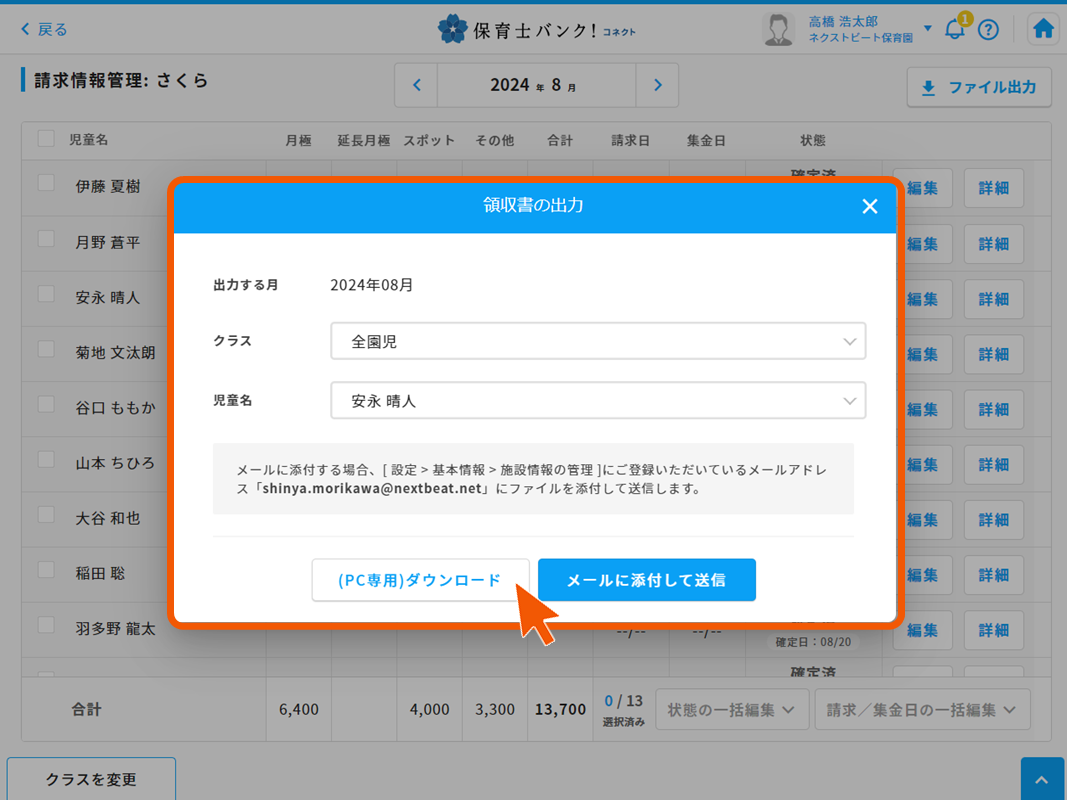Expand the 児童名 dropdown

click(x=598, y=401)
